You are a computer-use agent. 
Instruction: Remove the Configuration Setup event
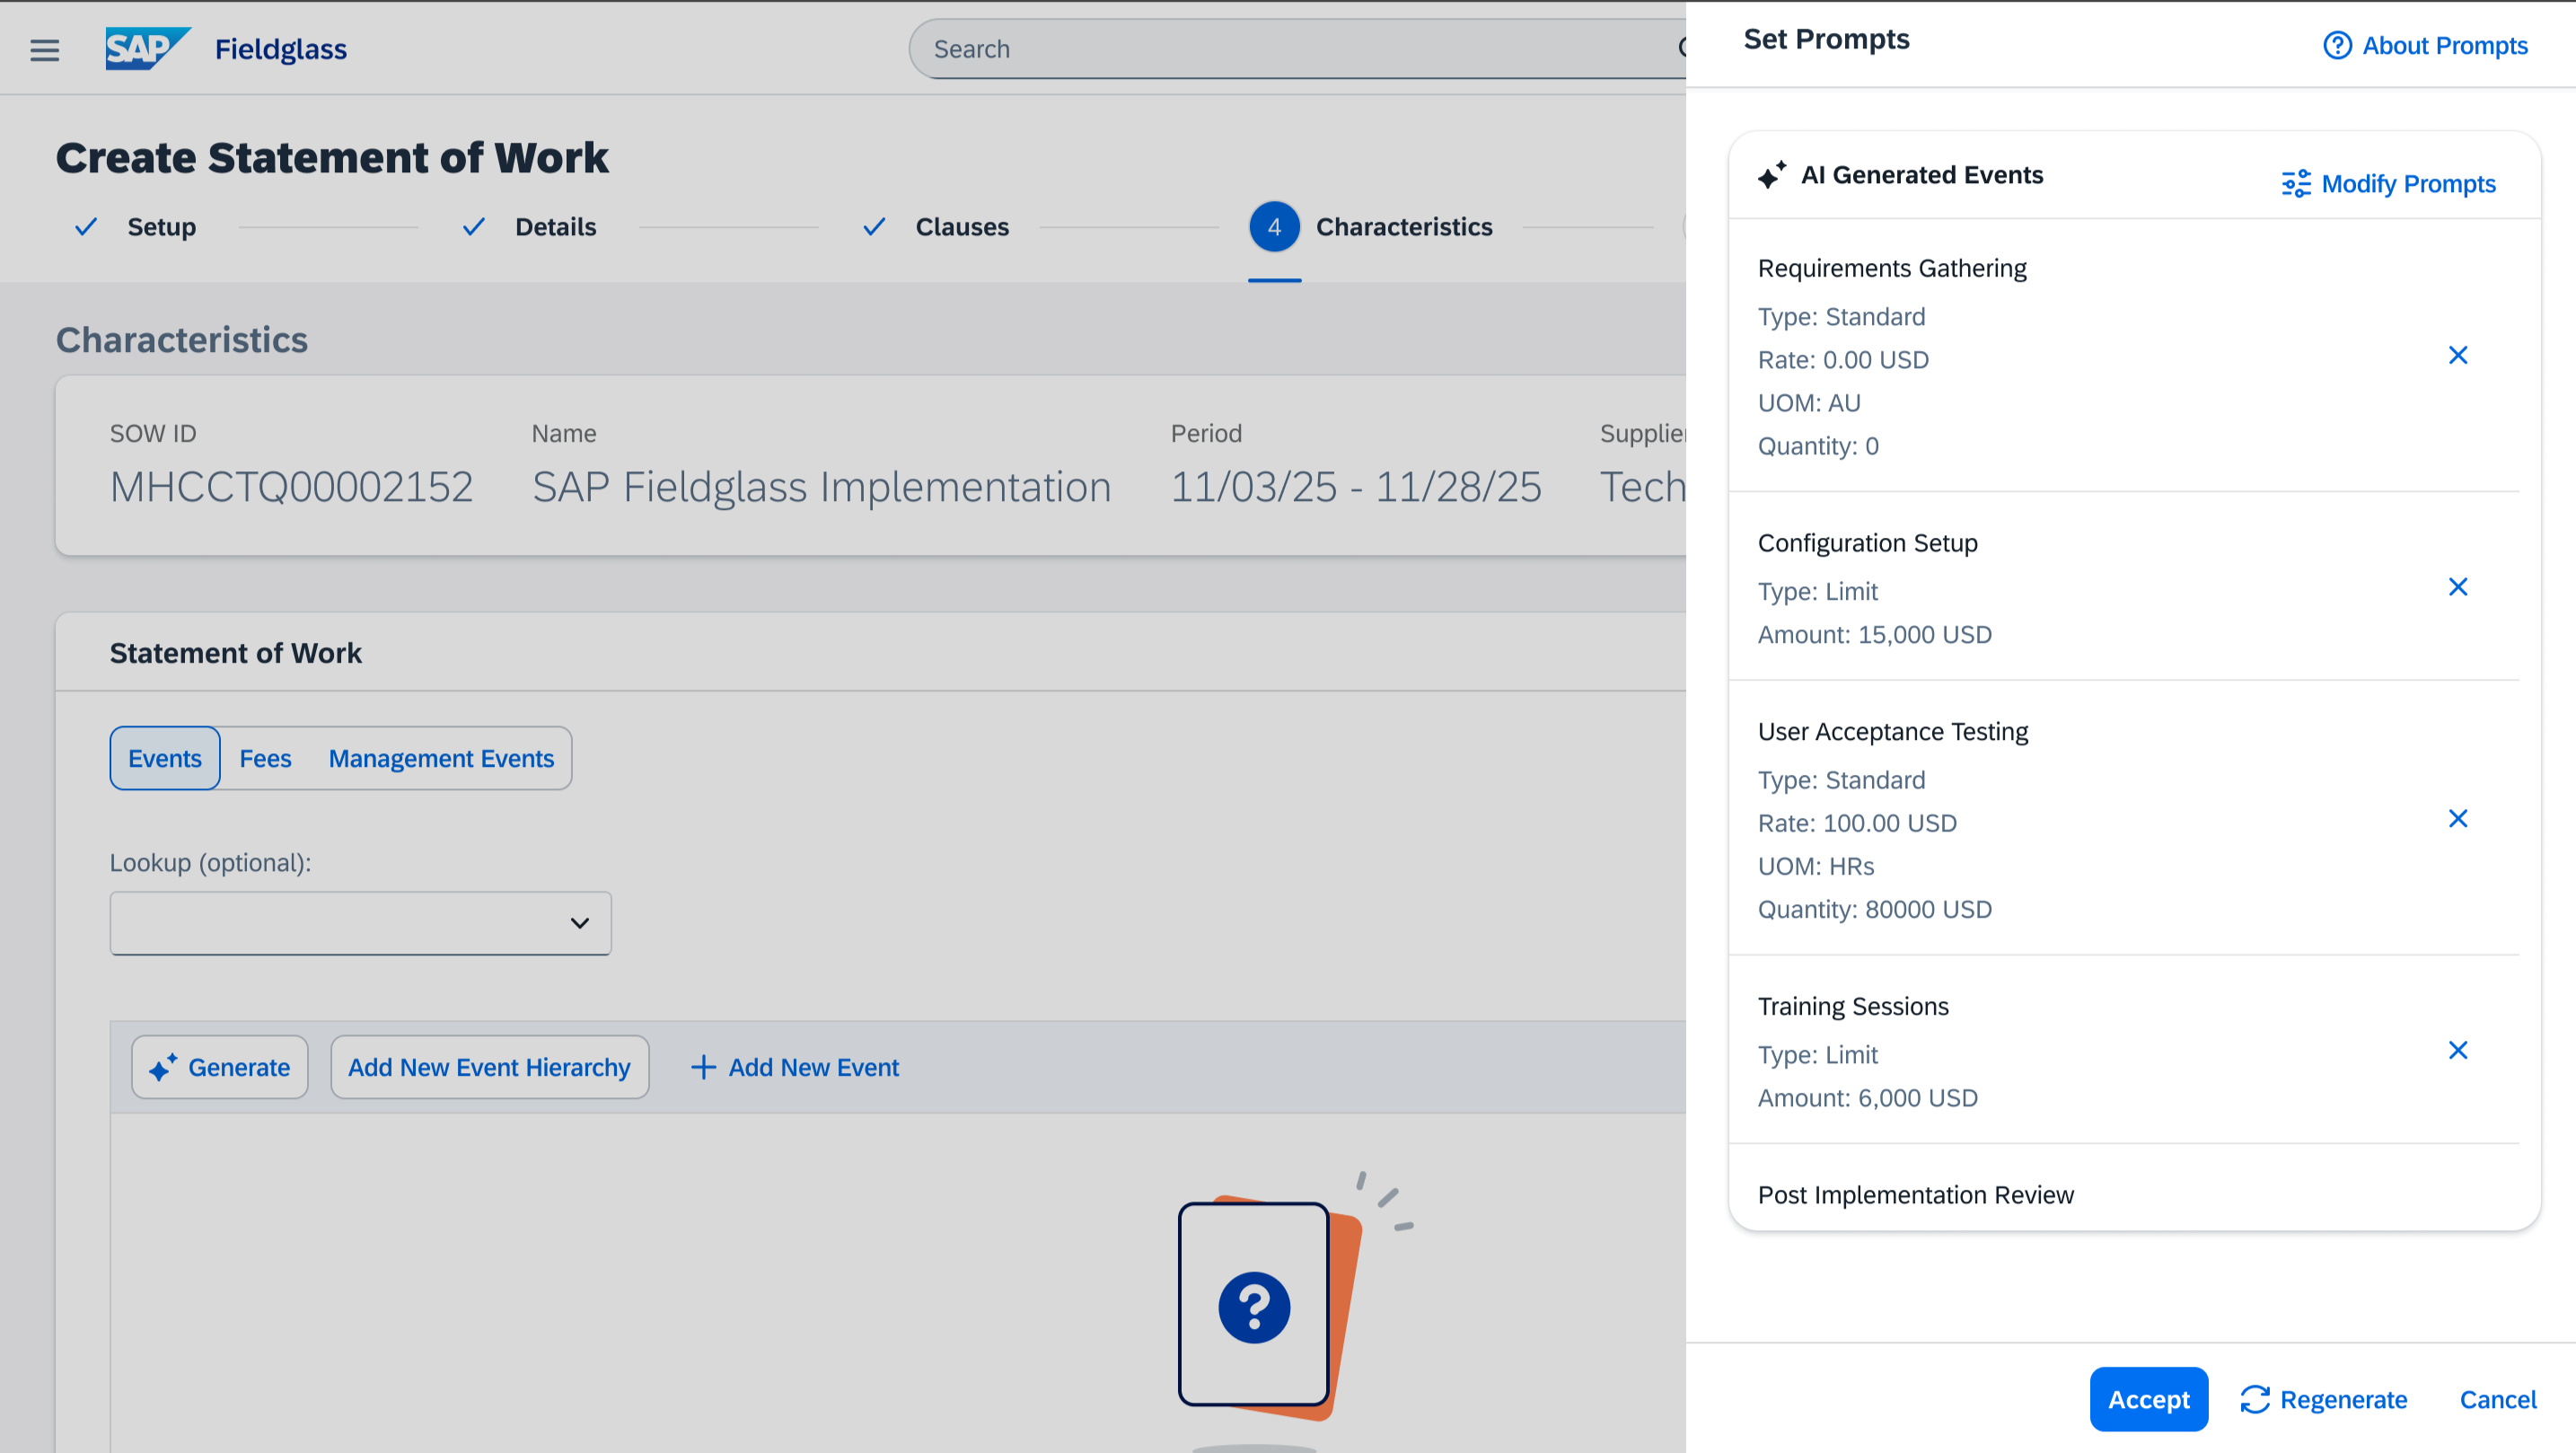click(x=2457, y=588)
